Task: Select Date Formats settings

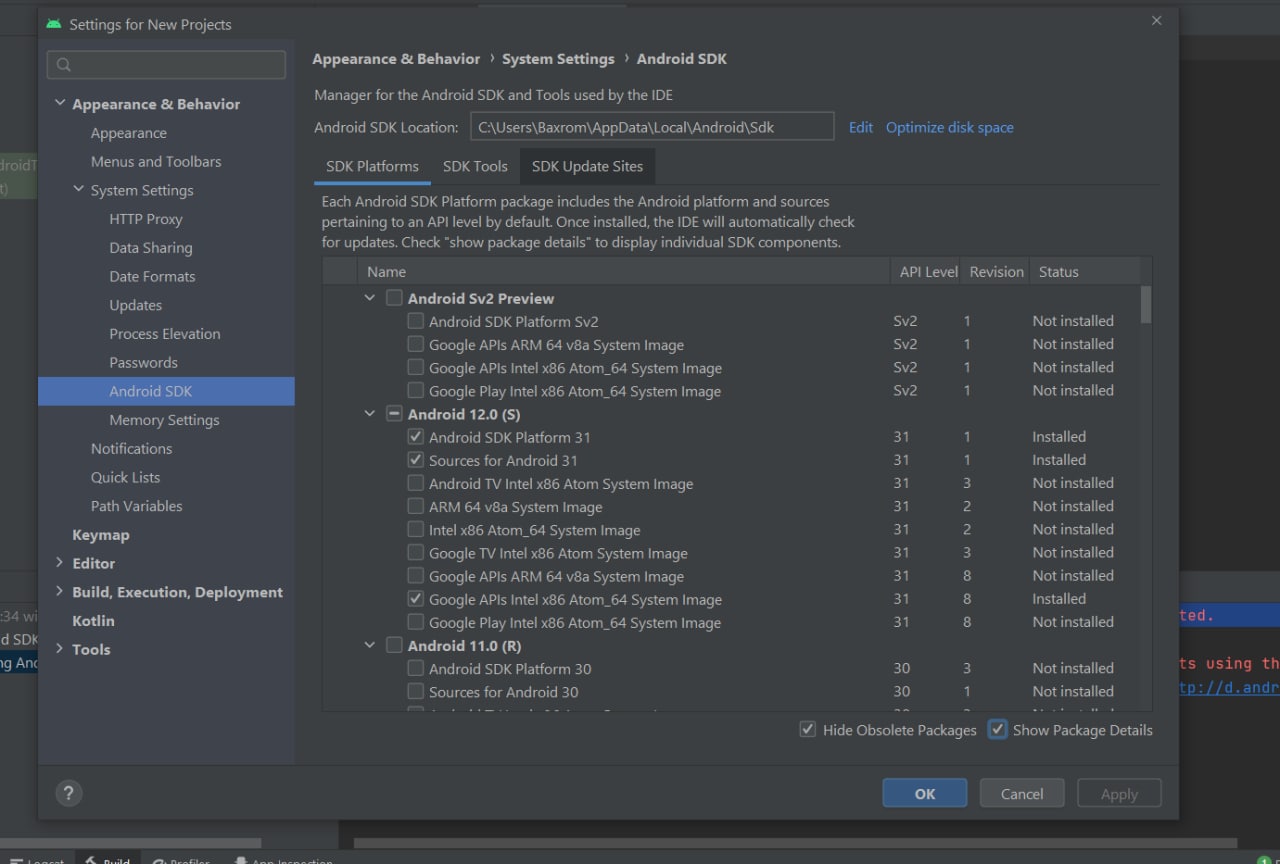Action: (152, 276)
